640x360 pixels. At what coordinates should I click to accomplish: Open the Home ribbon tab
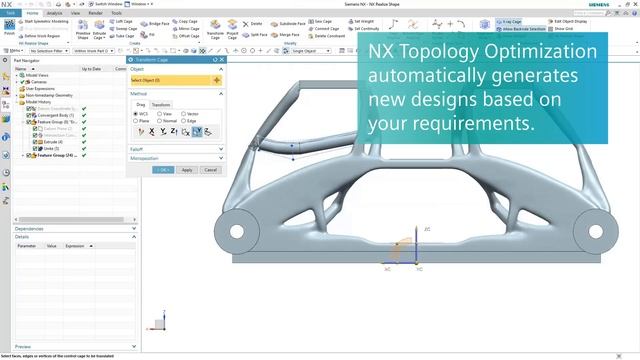pyautogui.click(x=32, y=13)
